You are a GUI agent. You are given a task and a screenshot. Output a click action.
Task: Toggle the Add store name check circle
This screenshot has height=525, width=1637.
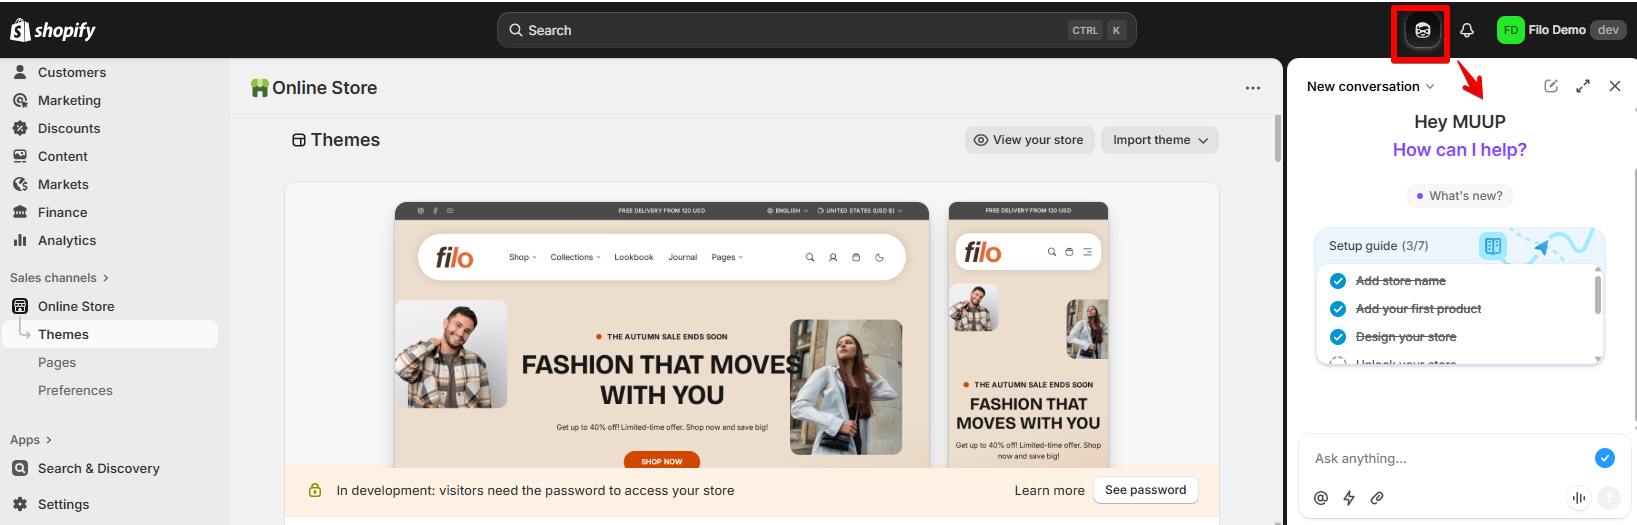[1338, 281]
